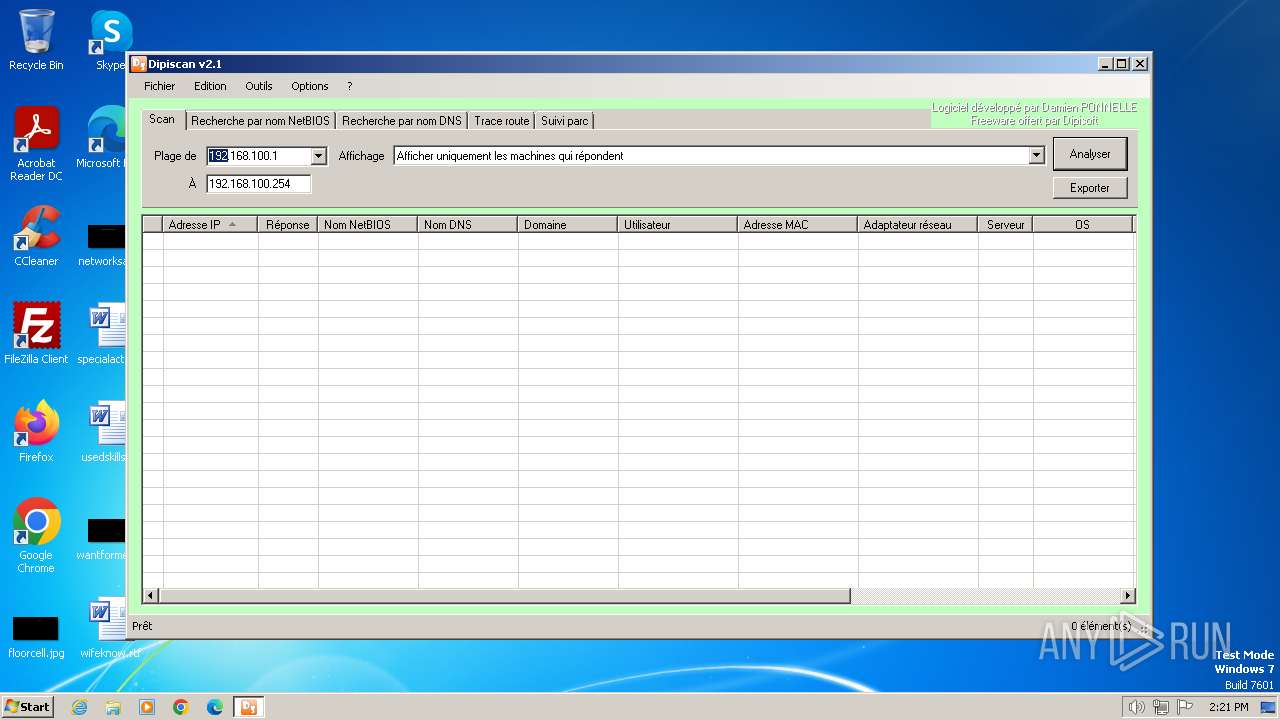Switch to the Trace route tab

[x=502, y=121]
